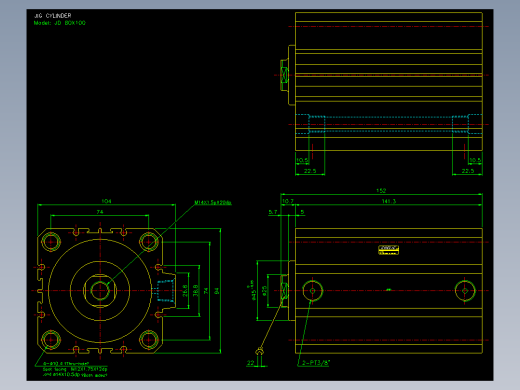
Task: Select the center piston rod circle
Action: point(100,291)
